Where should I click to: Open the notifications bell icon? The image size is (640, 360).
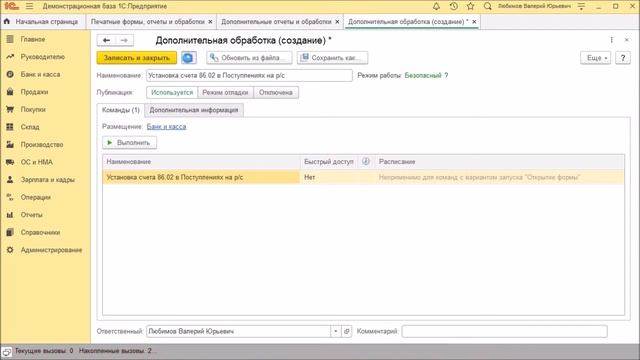pos(436,6)
